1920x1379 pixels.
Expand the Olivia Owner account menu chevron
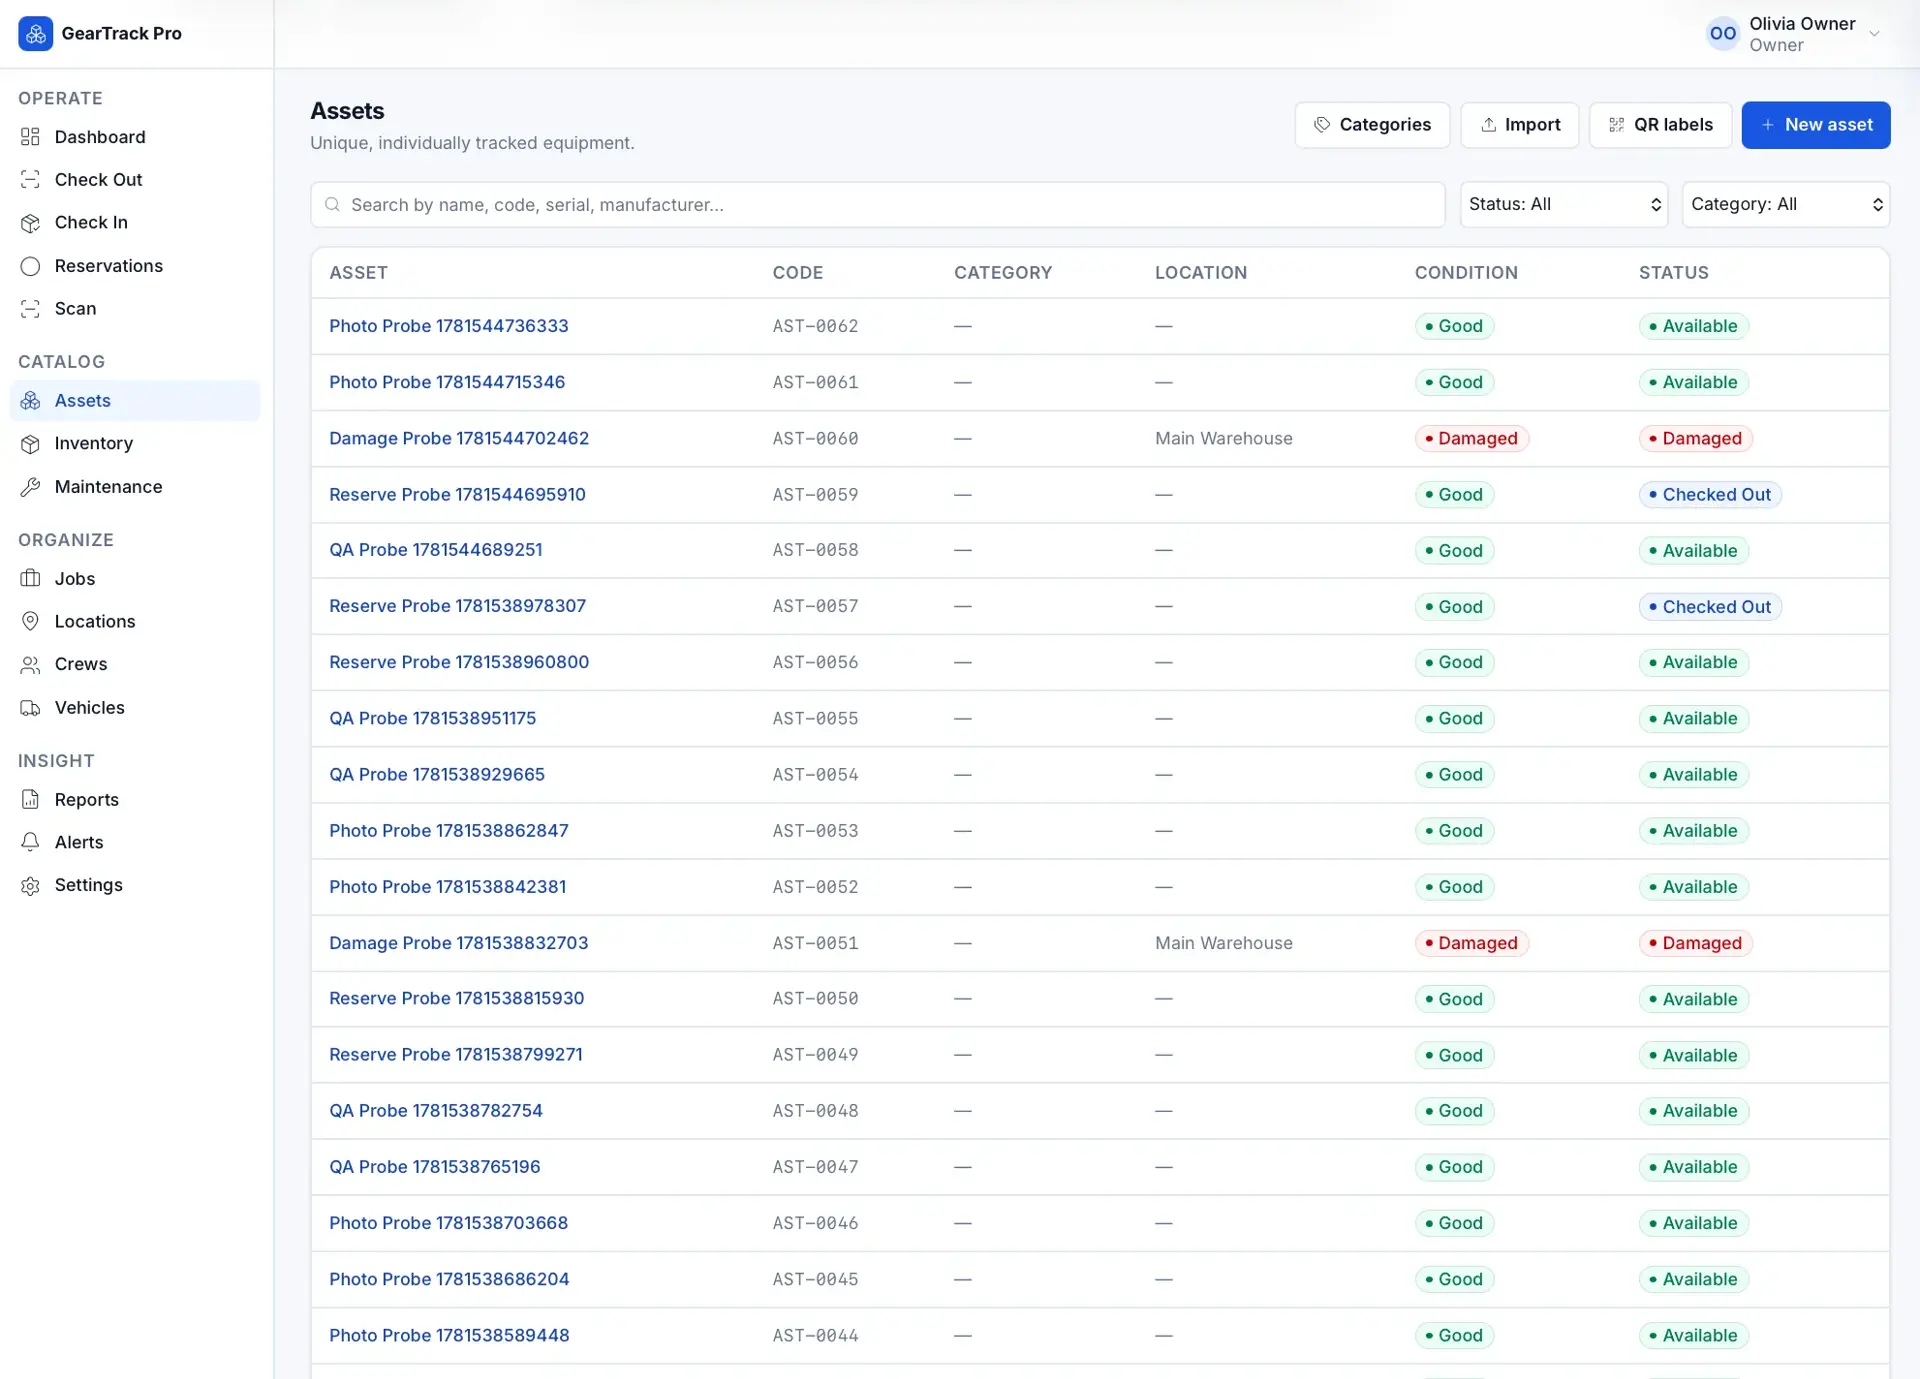tap(1875, 34)
